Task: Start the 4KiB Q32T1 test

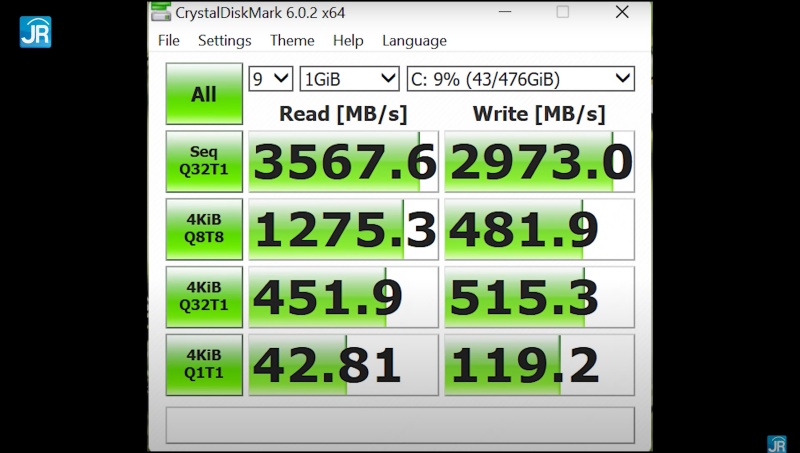Action: 204,297
